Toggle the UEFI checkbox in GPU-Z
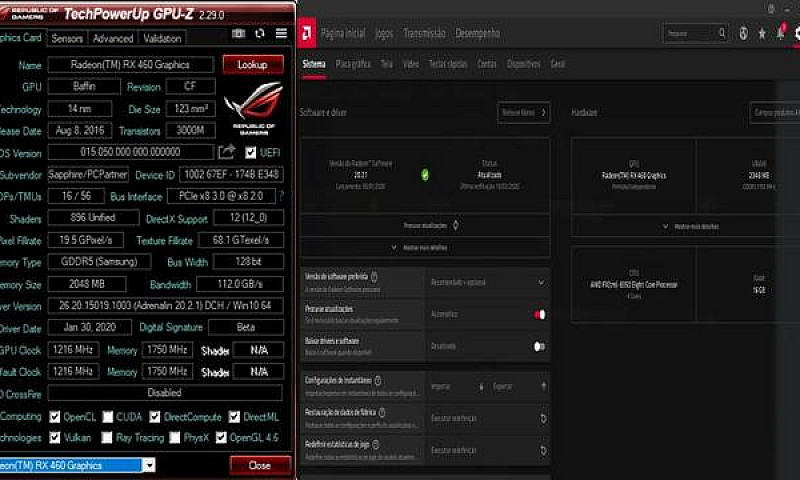800x480 pixels. click(x=251, y=153)
